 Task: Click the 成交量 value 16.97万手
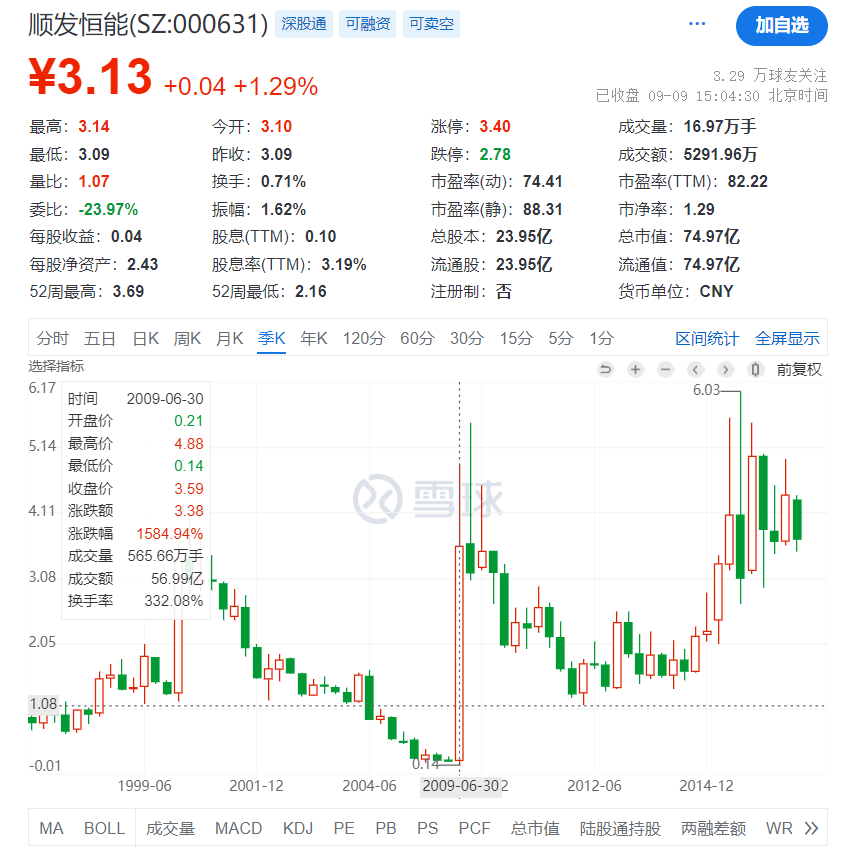719,126
